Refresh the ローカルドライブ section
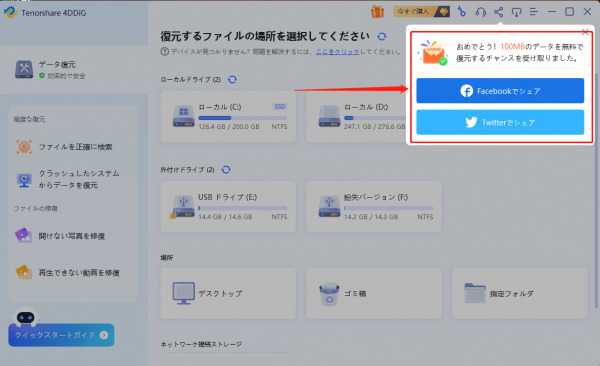 pos(232,79)
